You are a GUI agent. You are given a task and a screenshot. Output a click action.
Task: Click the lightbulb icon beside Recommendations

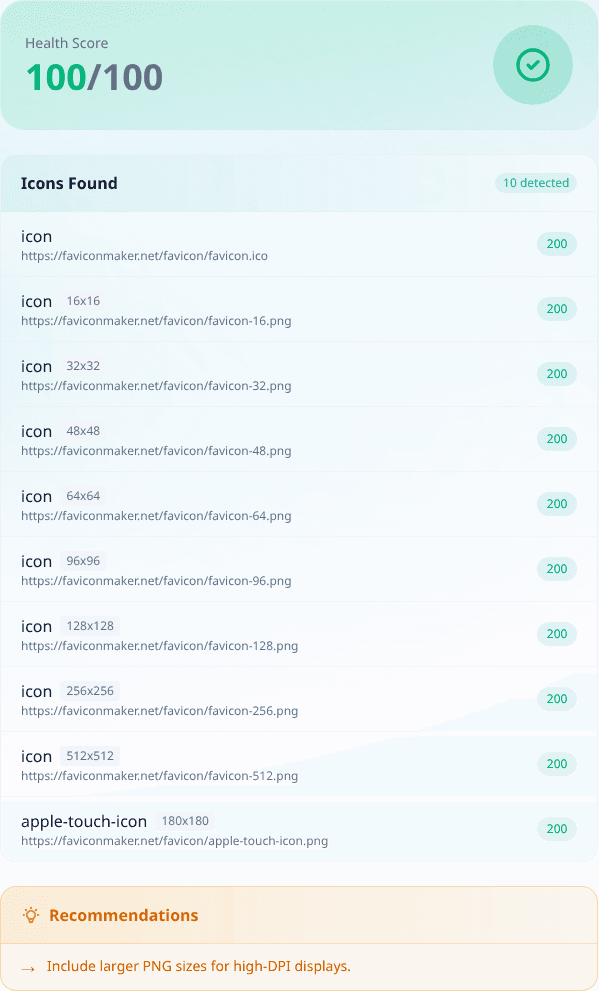(x=31, y=915)
